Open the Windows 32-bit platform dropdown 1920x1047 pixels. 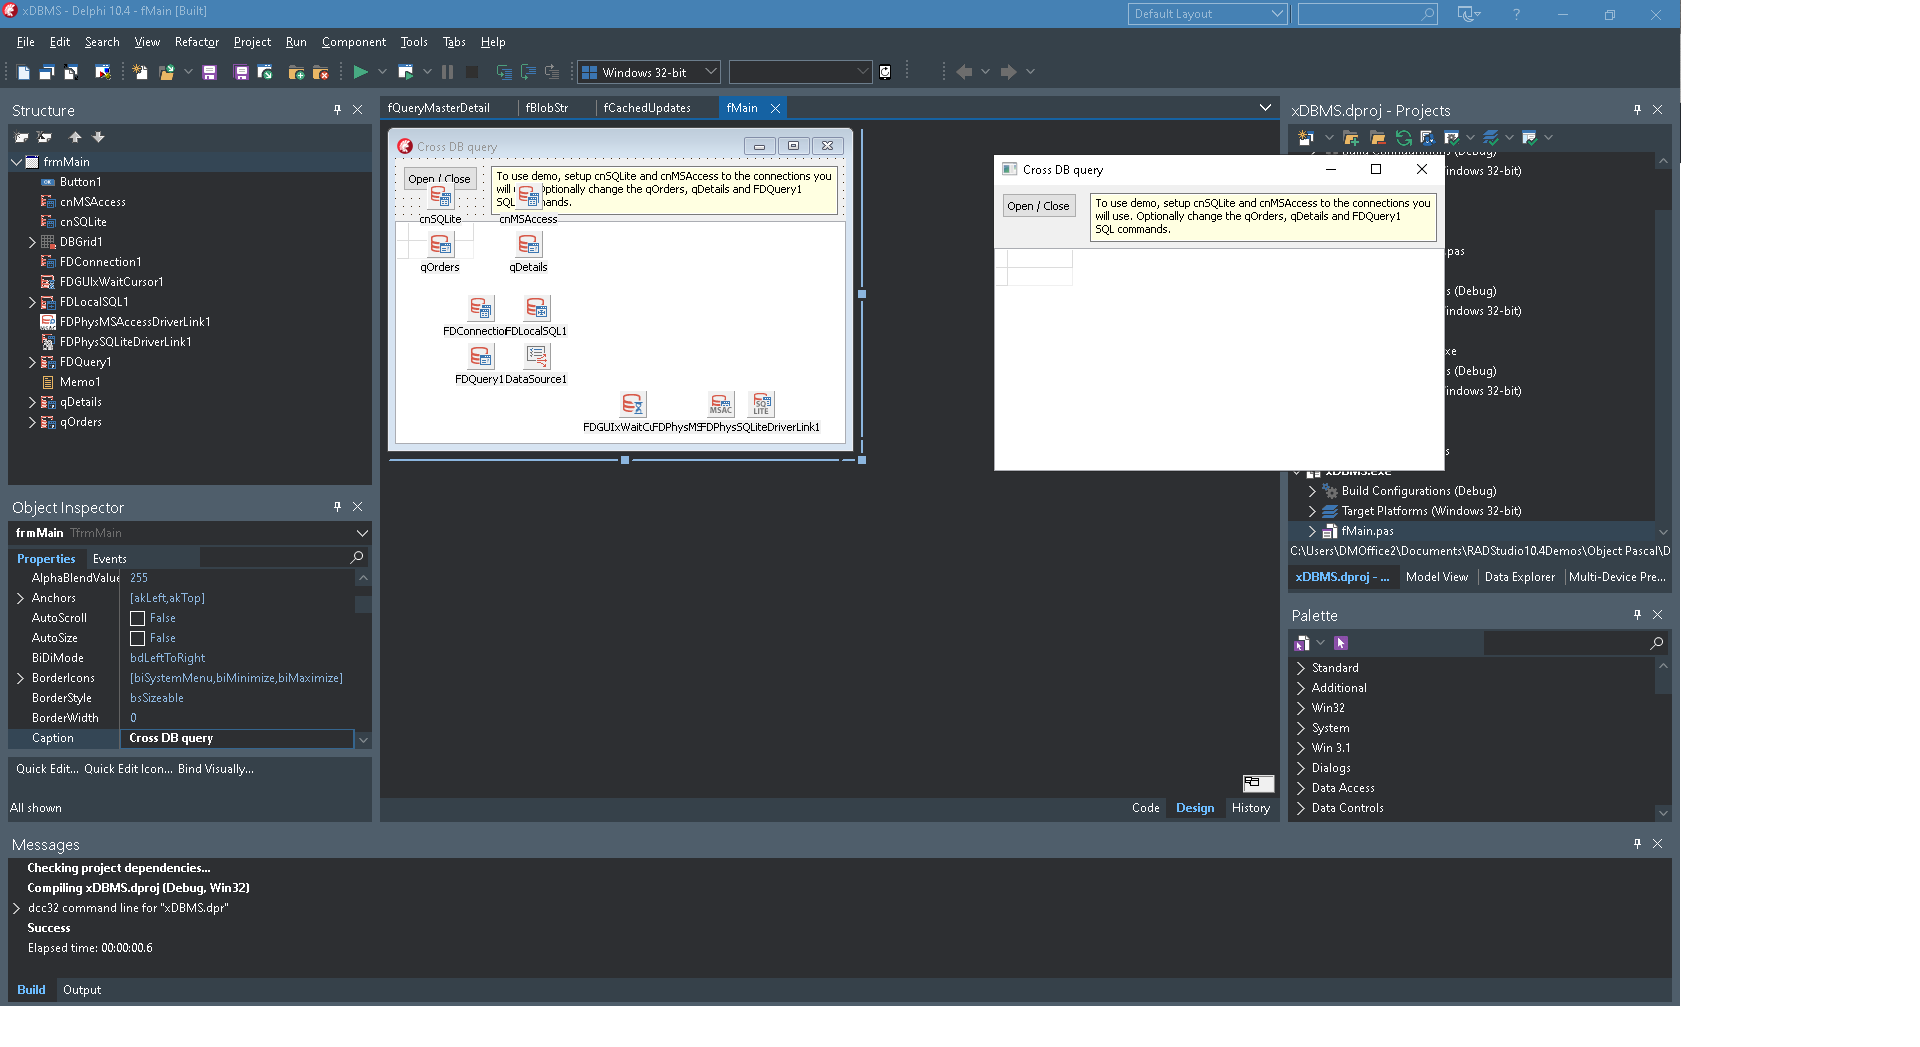pos(710,72)
